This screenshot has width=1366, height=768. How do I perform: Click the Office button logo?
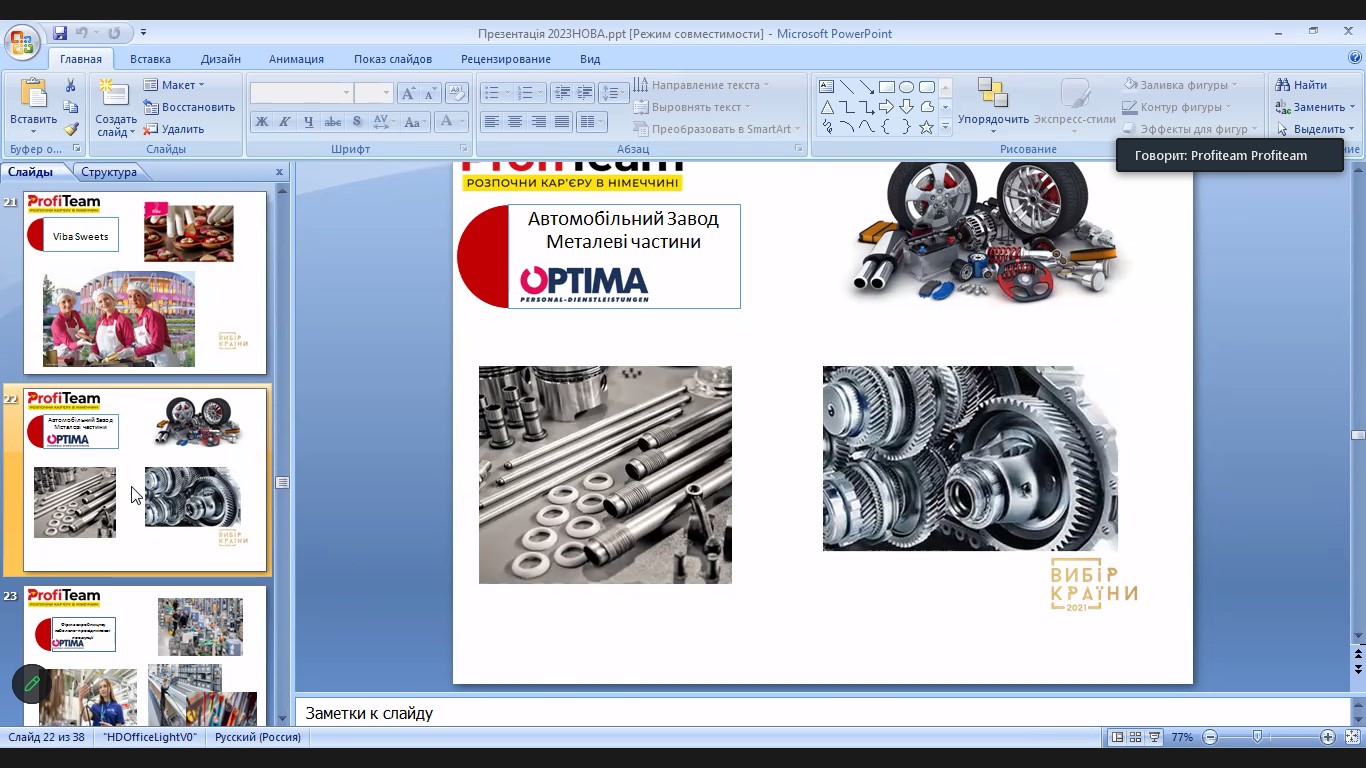coord(22,43)
